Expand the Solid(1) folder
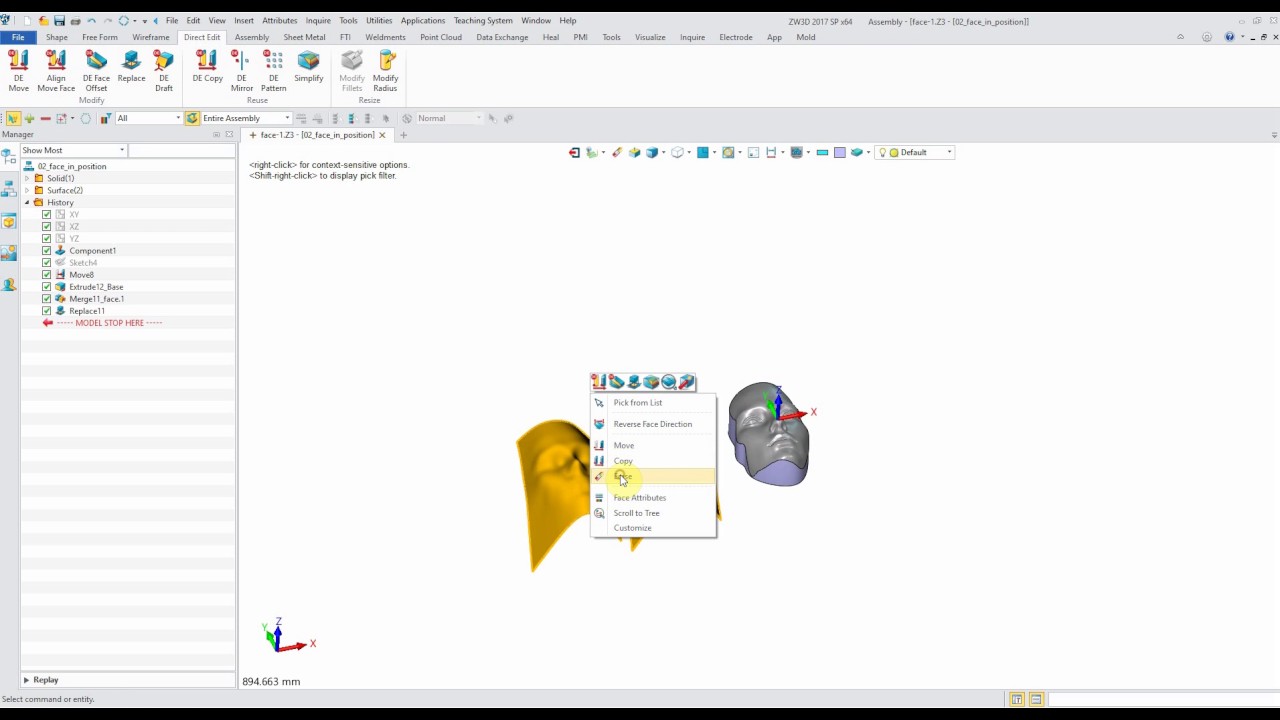 27,178
